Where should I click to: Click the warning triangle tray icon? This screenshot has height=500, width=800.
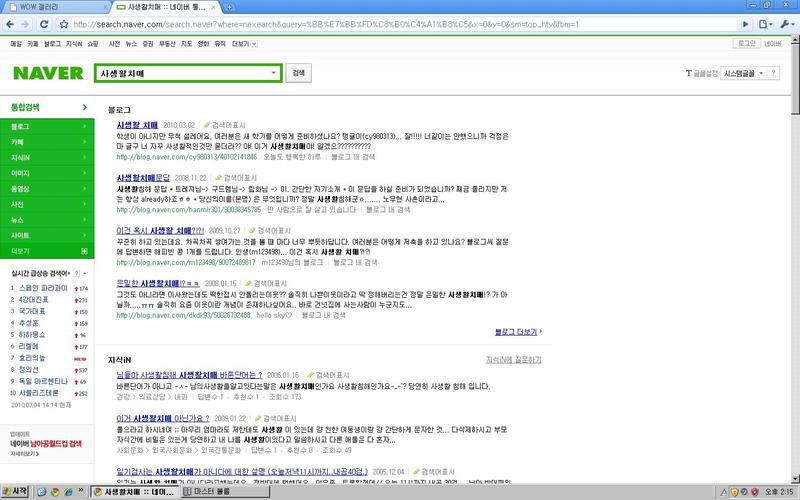coord(724,492)
